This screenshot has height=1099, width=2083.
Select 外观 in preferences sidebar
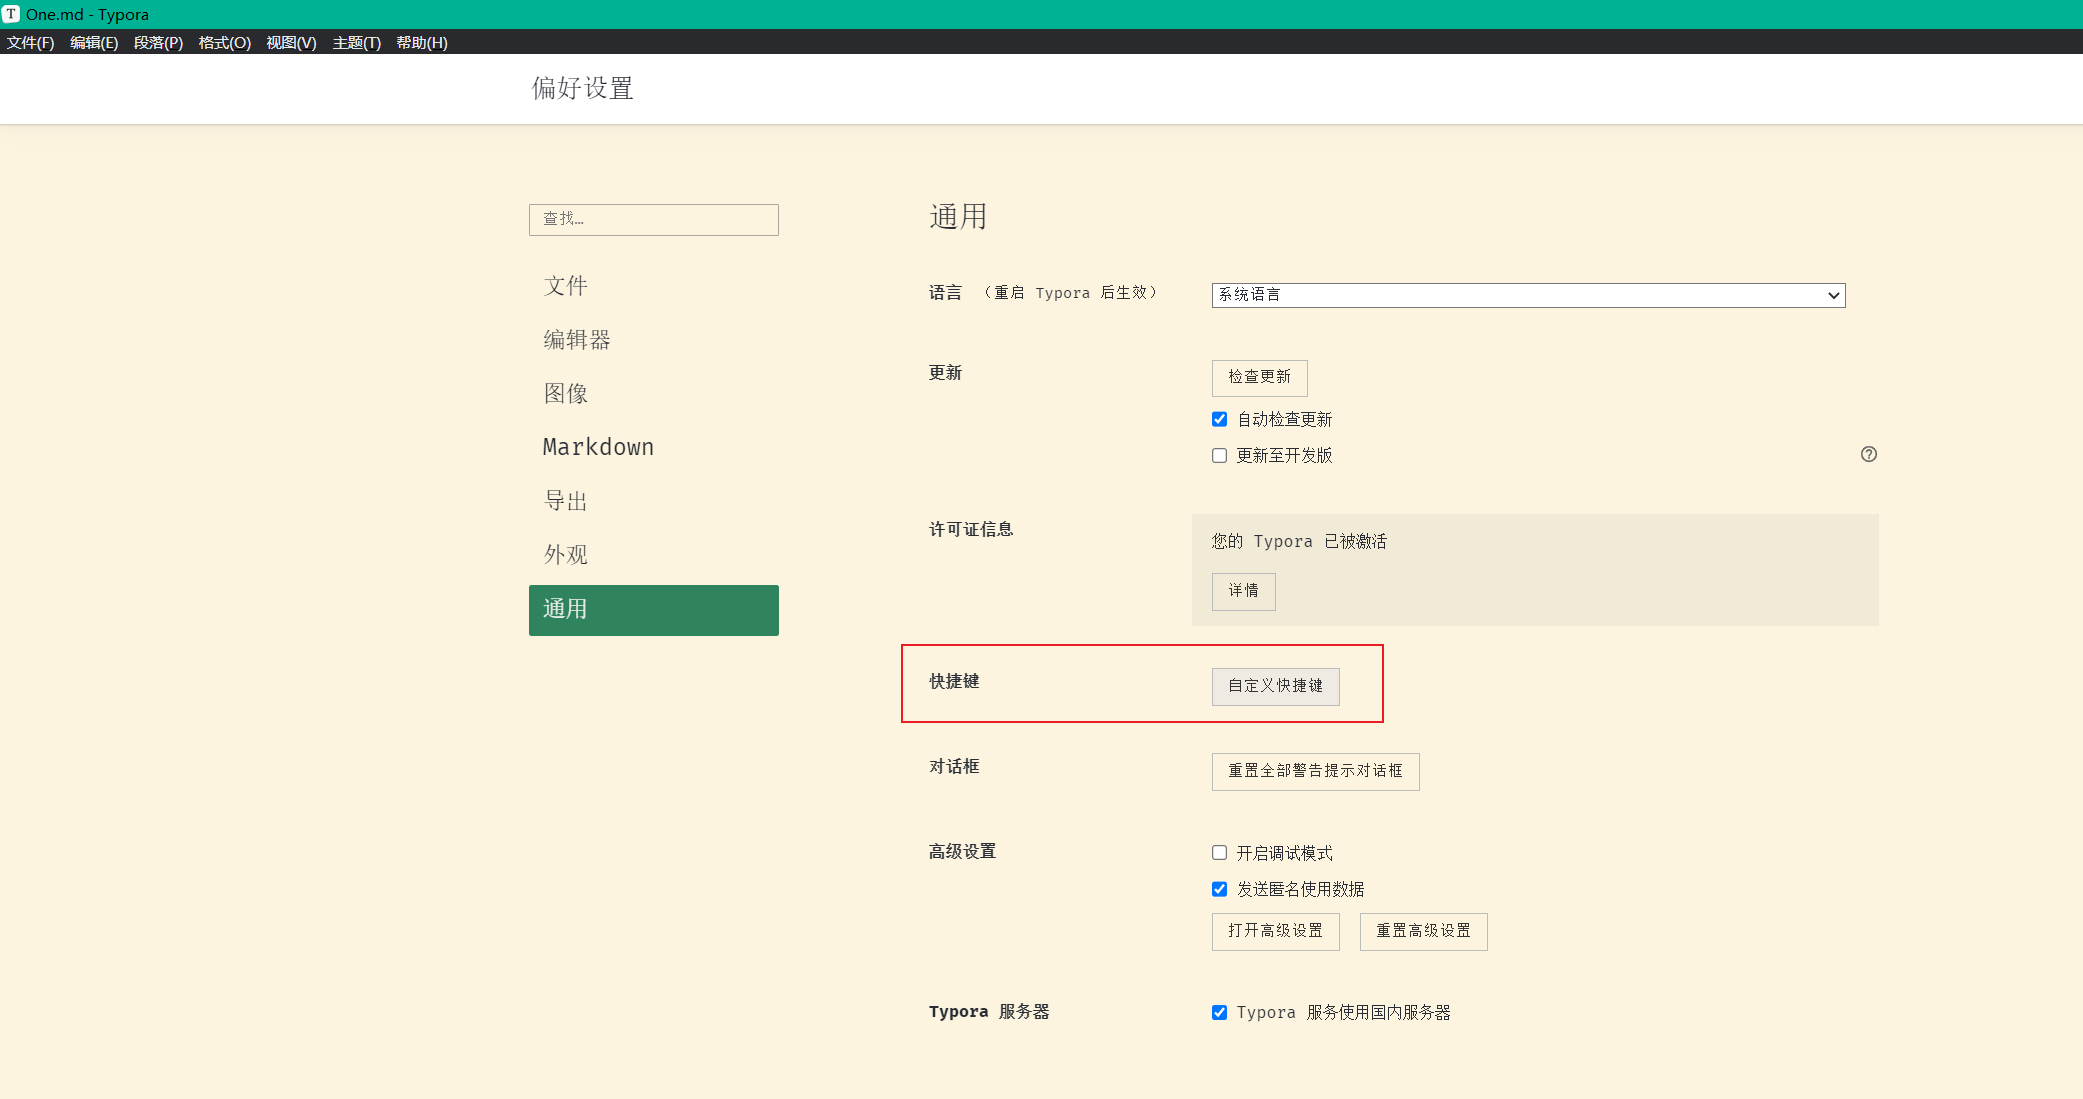pos(653,555)
